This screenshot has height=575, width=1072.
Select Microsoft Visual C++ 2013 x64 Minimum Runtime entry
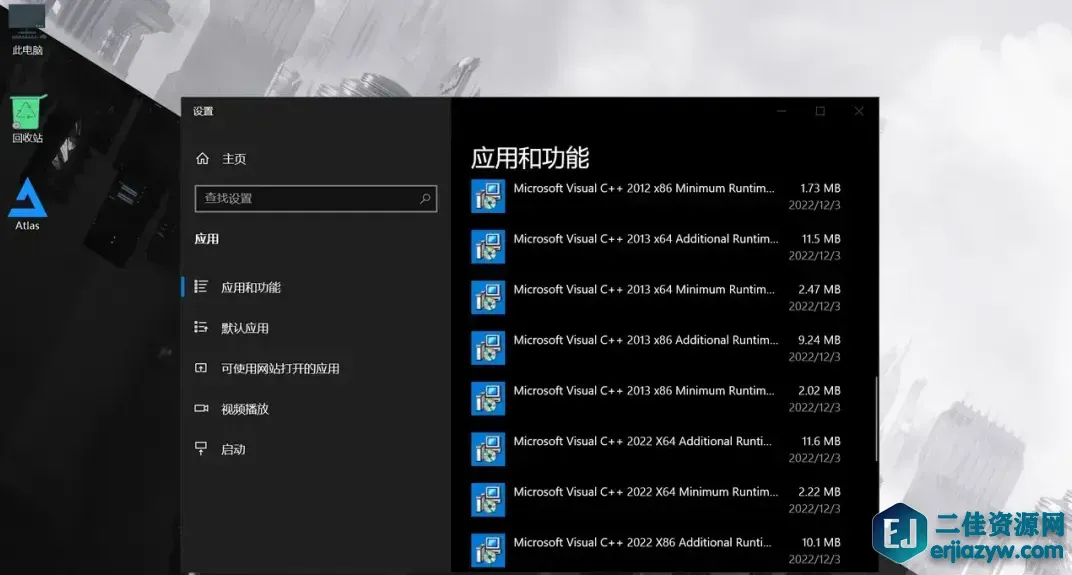click(656, 297)
